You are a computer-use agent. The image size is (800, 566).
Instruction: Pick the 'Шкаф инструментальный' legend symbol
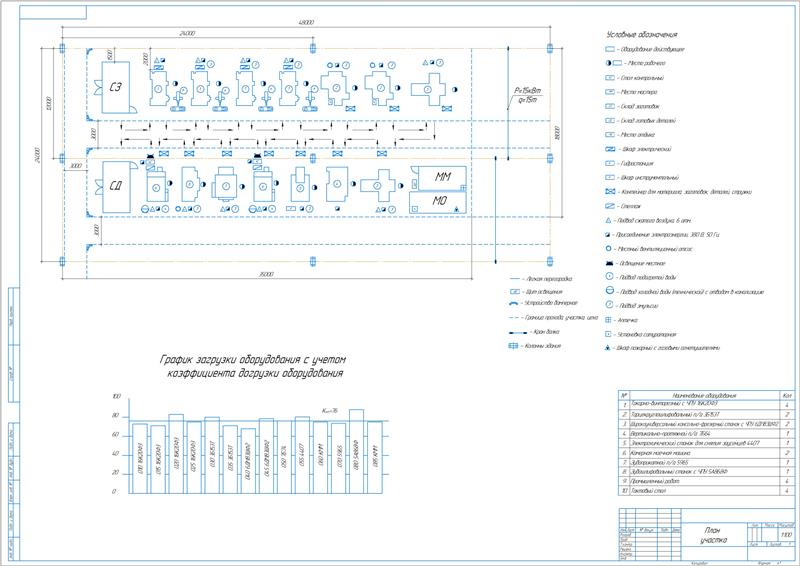pos(609,178)
